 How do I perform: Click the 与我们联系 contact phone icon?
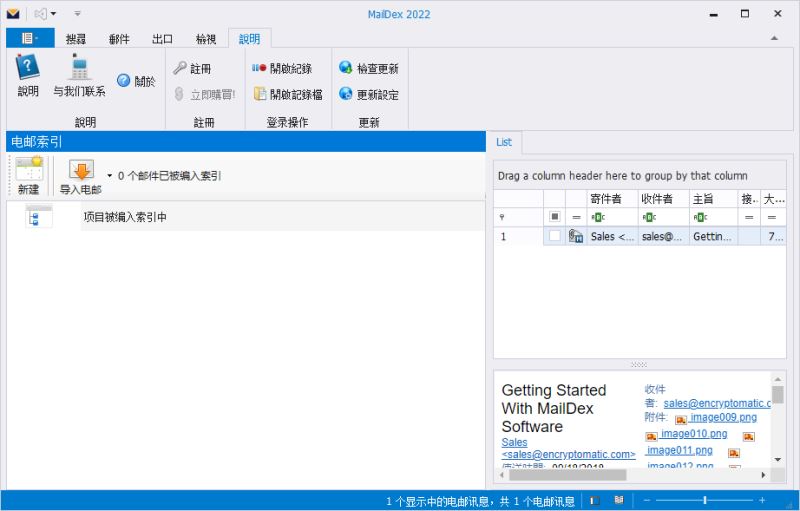[79, 67]
